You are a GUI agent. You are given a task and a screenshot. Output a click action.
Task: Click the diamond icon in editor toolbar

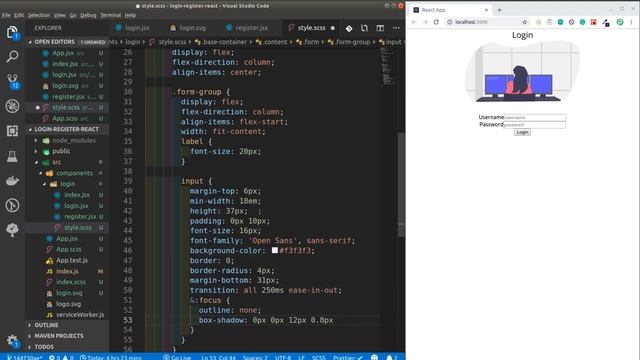pyautogui.click(x=349, y=28)
